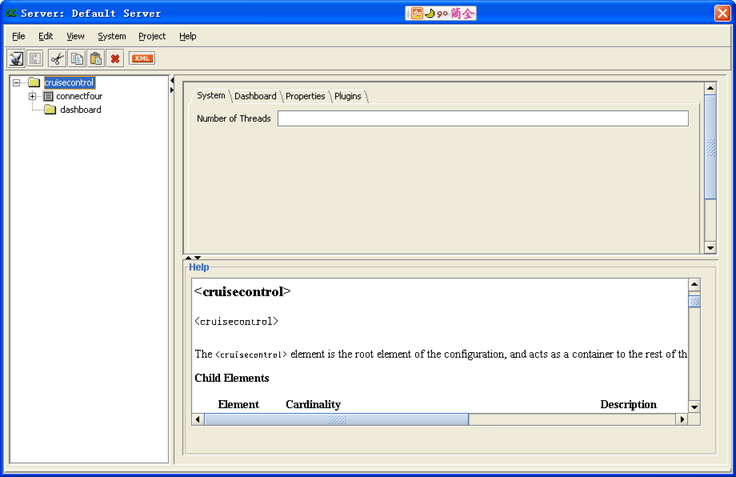Select the dashboard tree item
This screenshot has height=477, width=736.
81,110
